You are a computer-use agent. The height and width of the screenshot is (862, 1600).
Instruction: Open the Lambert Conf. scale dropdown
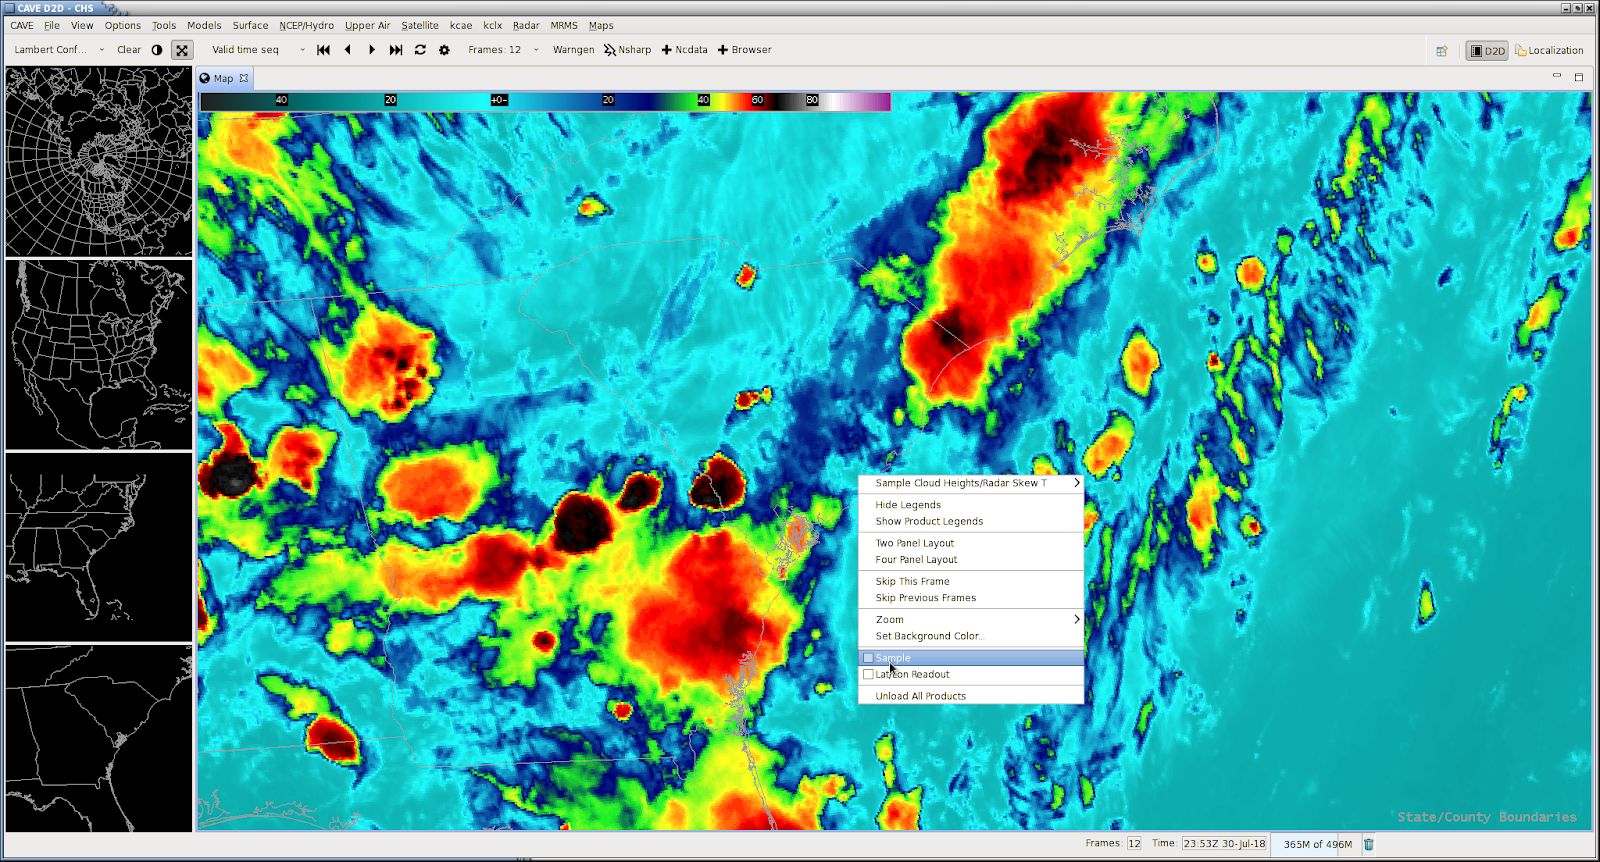click(59, 50)
